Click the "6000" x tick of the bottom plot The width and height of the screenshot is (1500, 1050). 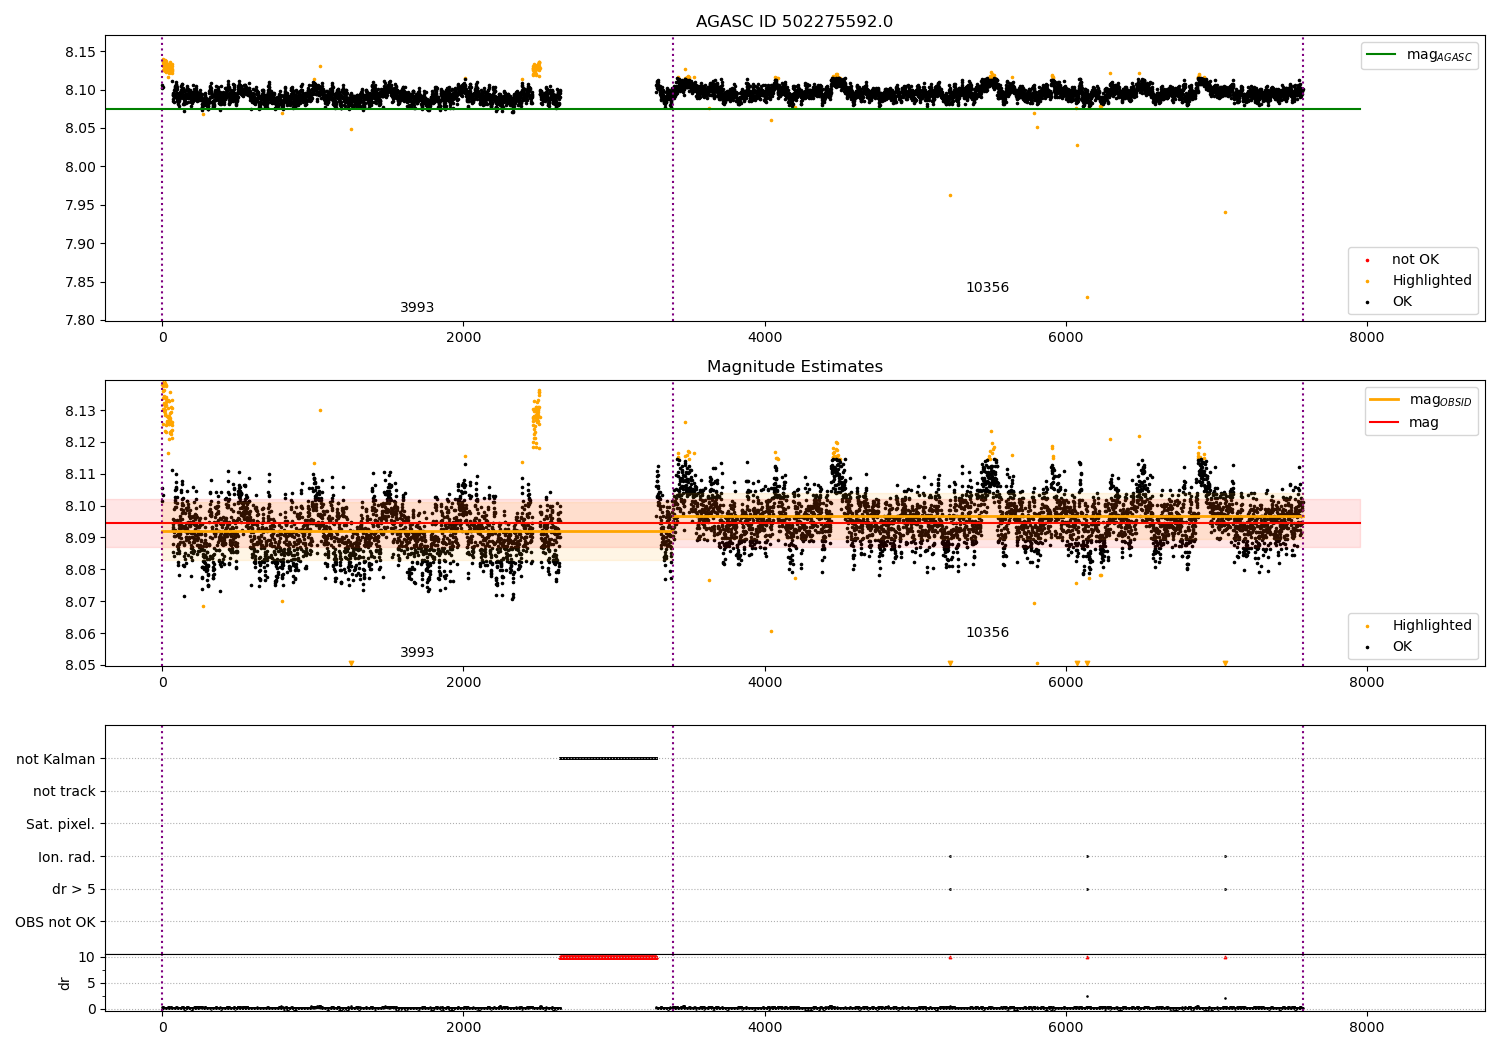click(x=1066, y=1027)
